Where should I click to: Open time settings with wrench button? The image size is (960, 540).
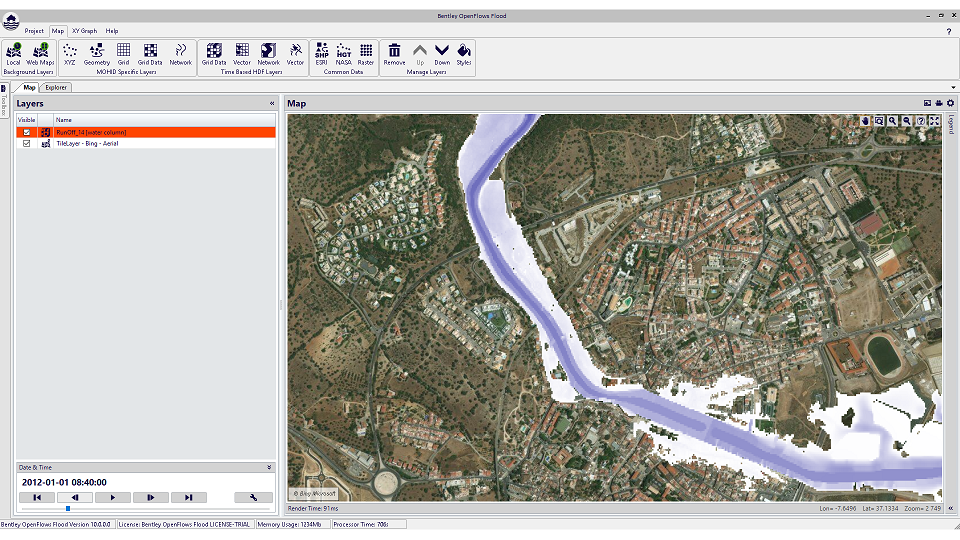[253, 497]
